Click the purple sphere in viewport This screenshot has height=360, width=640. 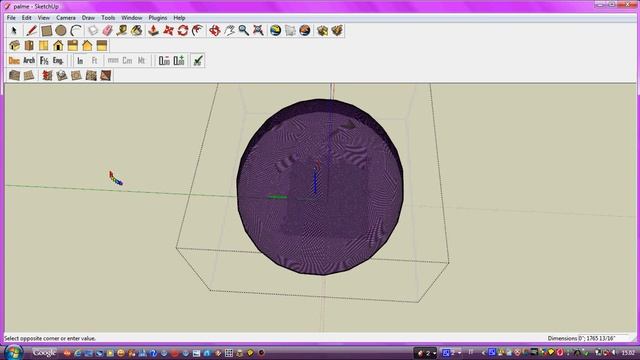tap(320, 187)
